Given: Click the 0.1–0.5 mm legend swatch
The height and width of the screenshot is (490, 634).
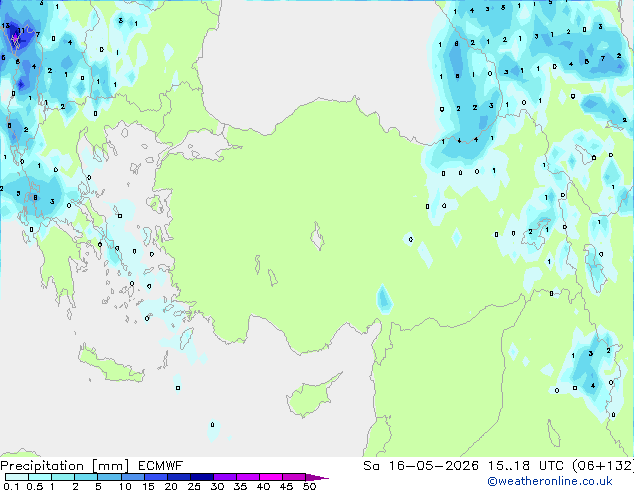Looking at the screenshot, I should pyautogui.click(x=17, y=477).
